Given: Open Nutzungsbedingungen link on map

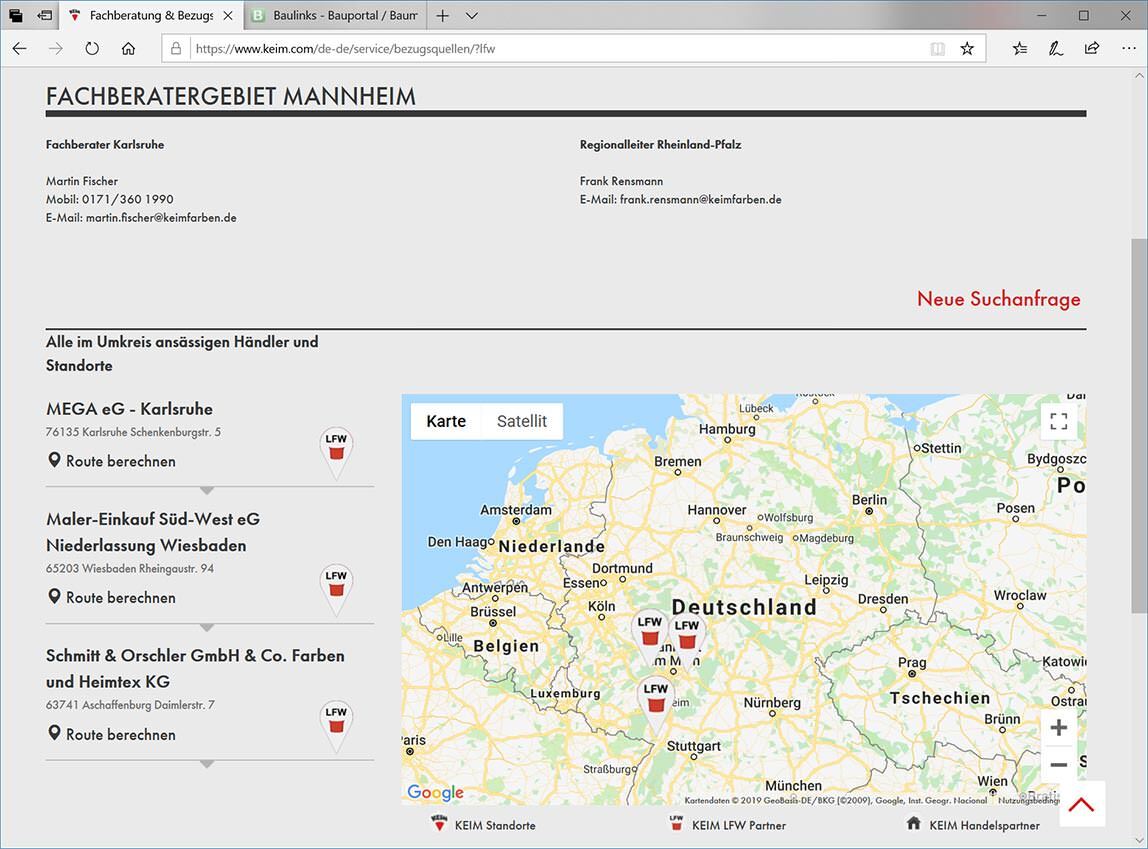Looking at the screenshot, I should 1029,801.
